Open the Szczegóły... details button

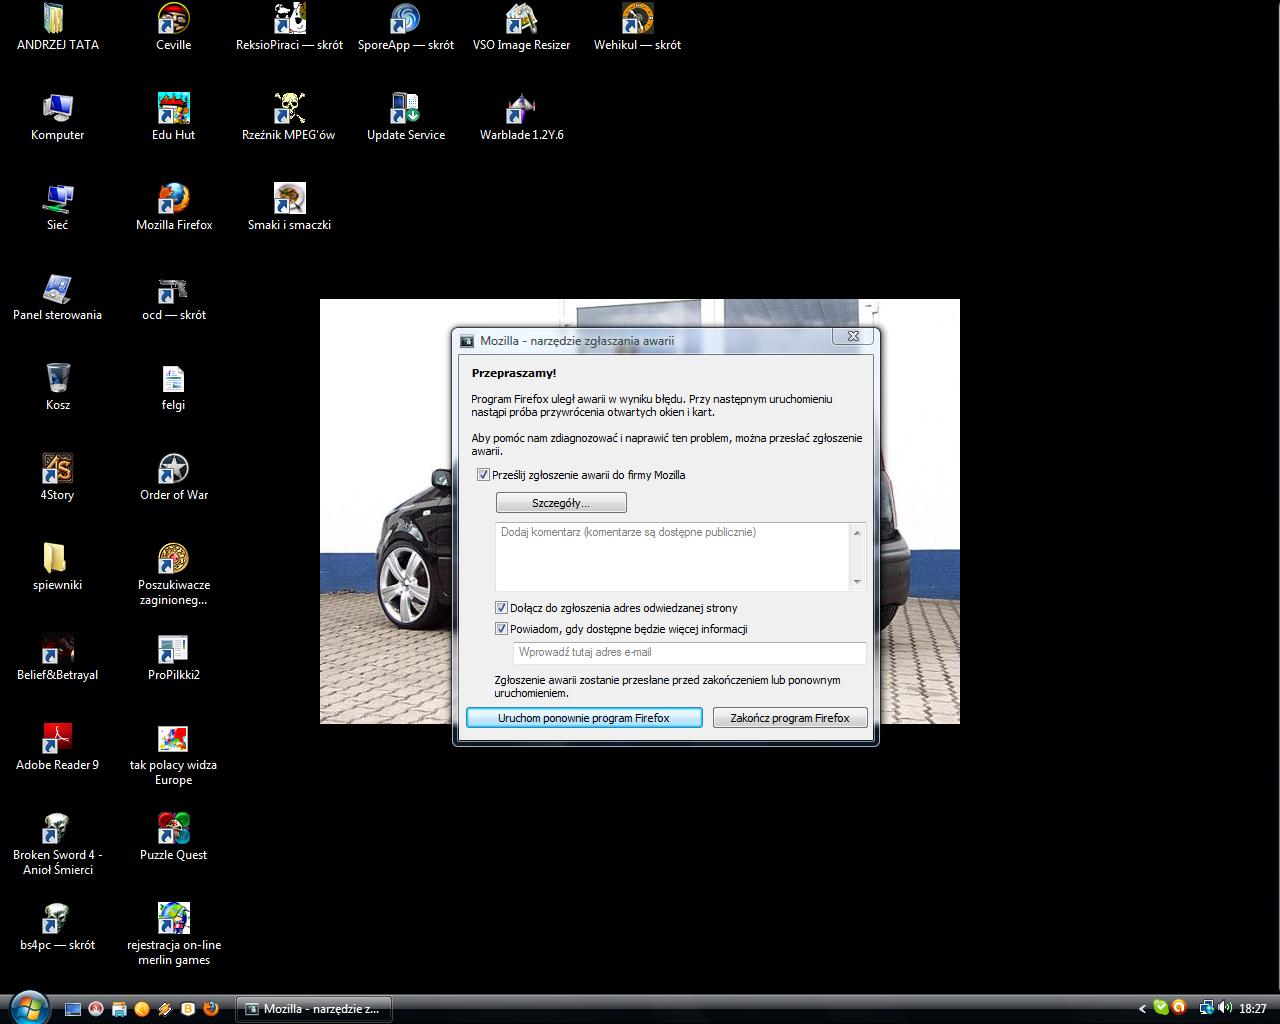(x=561, y=503)
